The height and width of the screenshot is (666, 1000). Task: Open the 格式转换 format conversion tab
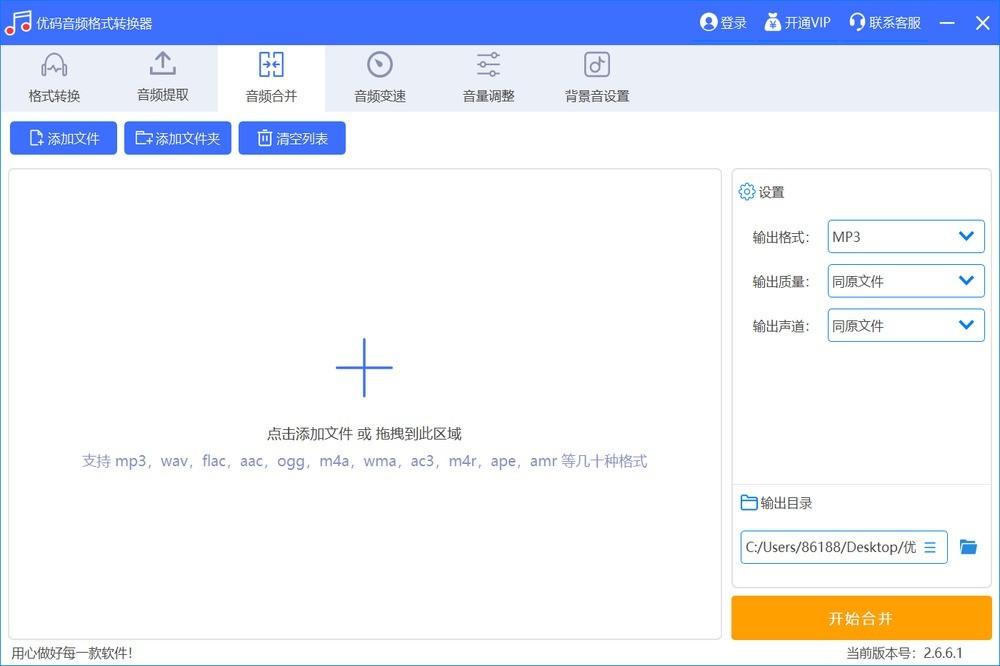[54, 78]
